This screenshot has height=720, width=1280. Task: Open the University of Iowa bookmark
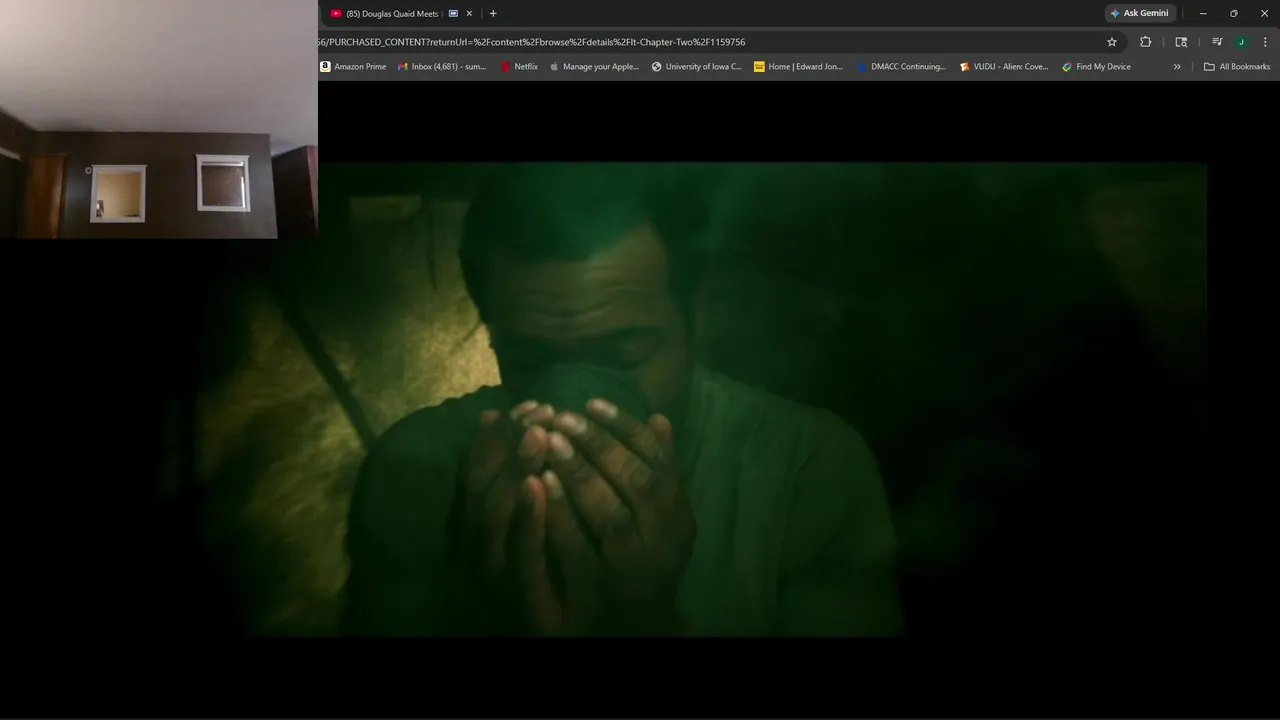(697, 67)
